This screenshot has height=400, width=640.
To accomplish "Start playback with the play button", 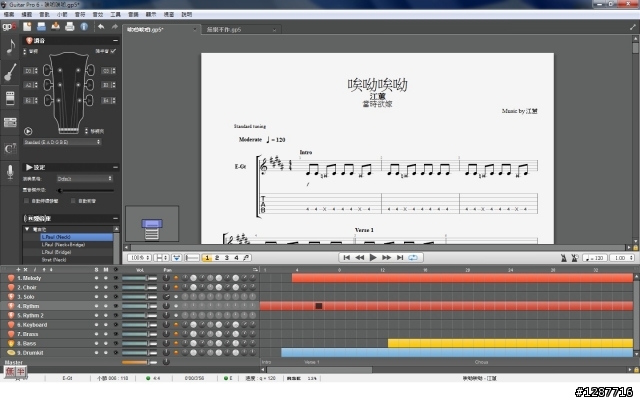I will pyautogui.click(x=373, y=258).
